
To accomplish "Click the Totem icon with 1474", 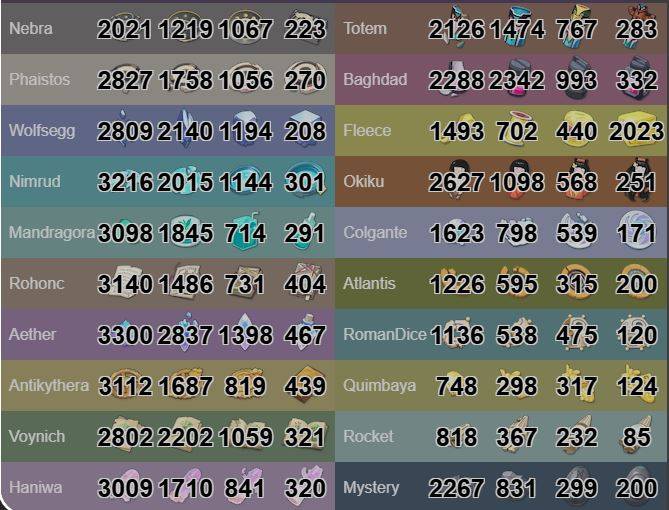I will click(517, 28).
